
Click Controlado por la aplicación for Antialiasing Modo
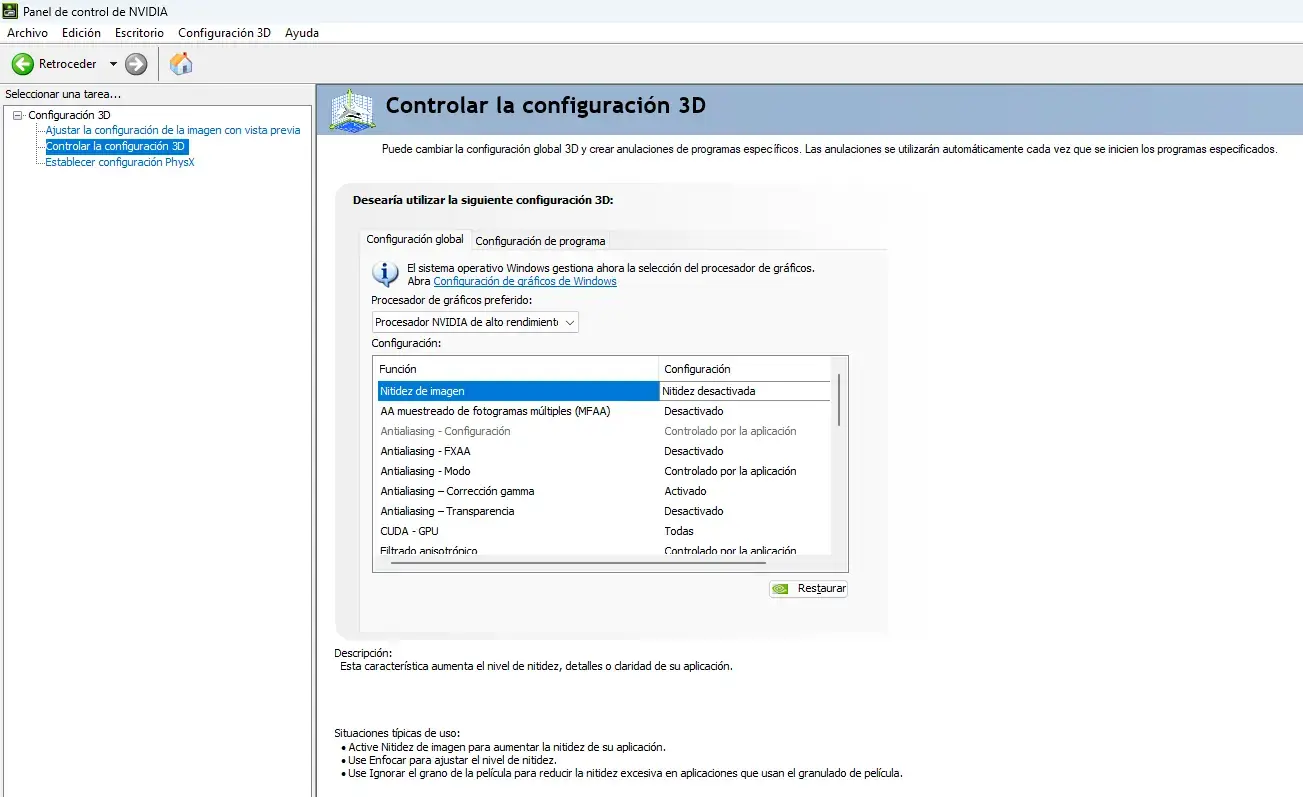730,471
